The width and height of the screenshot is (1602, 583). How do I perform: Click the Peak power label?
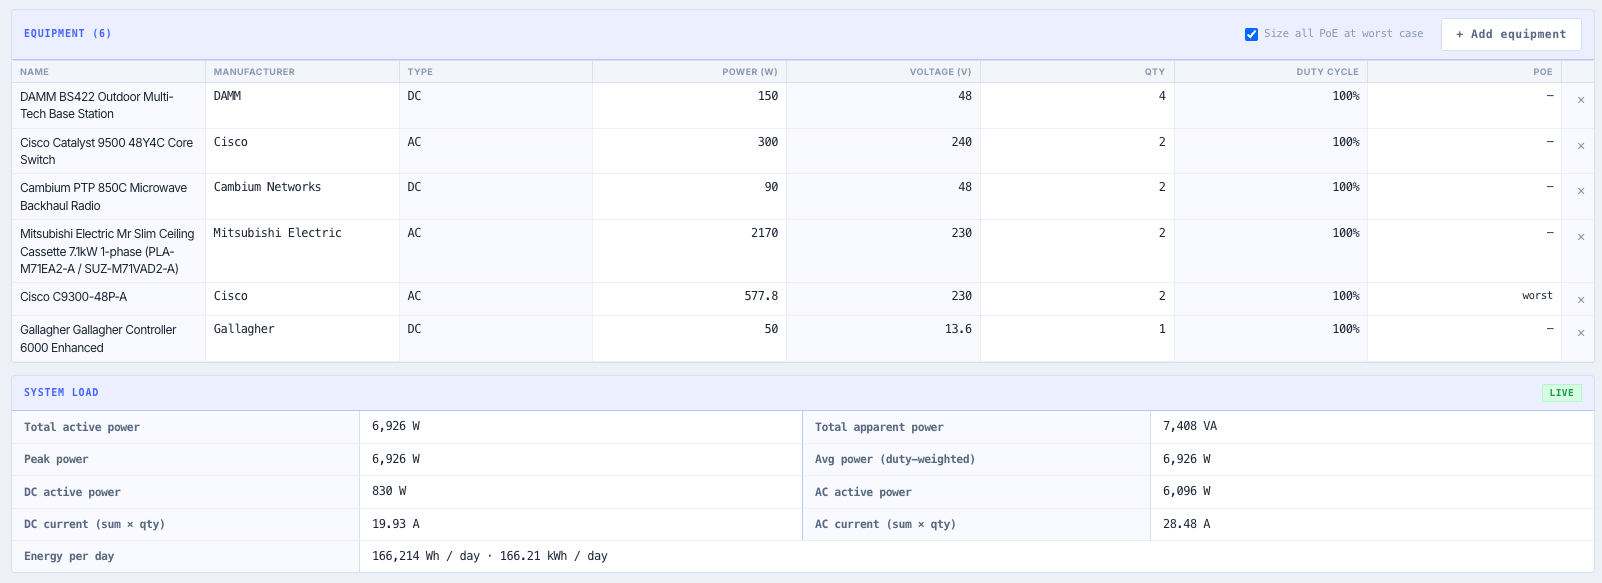tap(56, 459)
